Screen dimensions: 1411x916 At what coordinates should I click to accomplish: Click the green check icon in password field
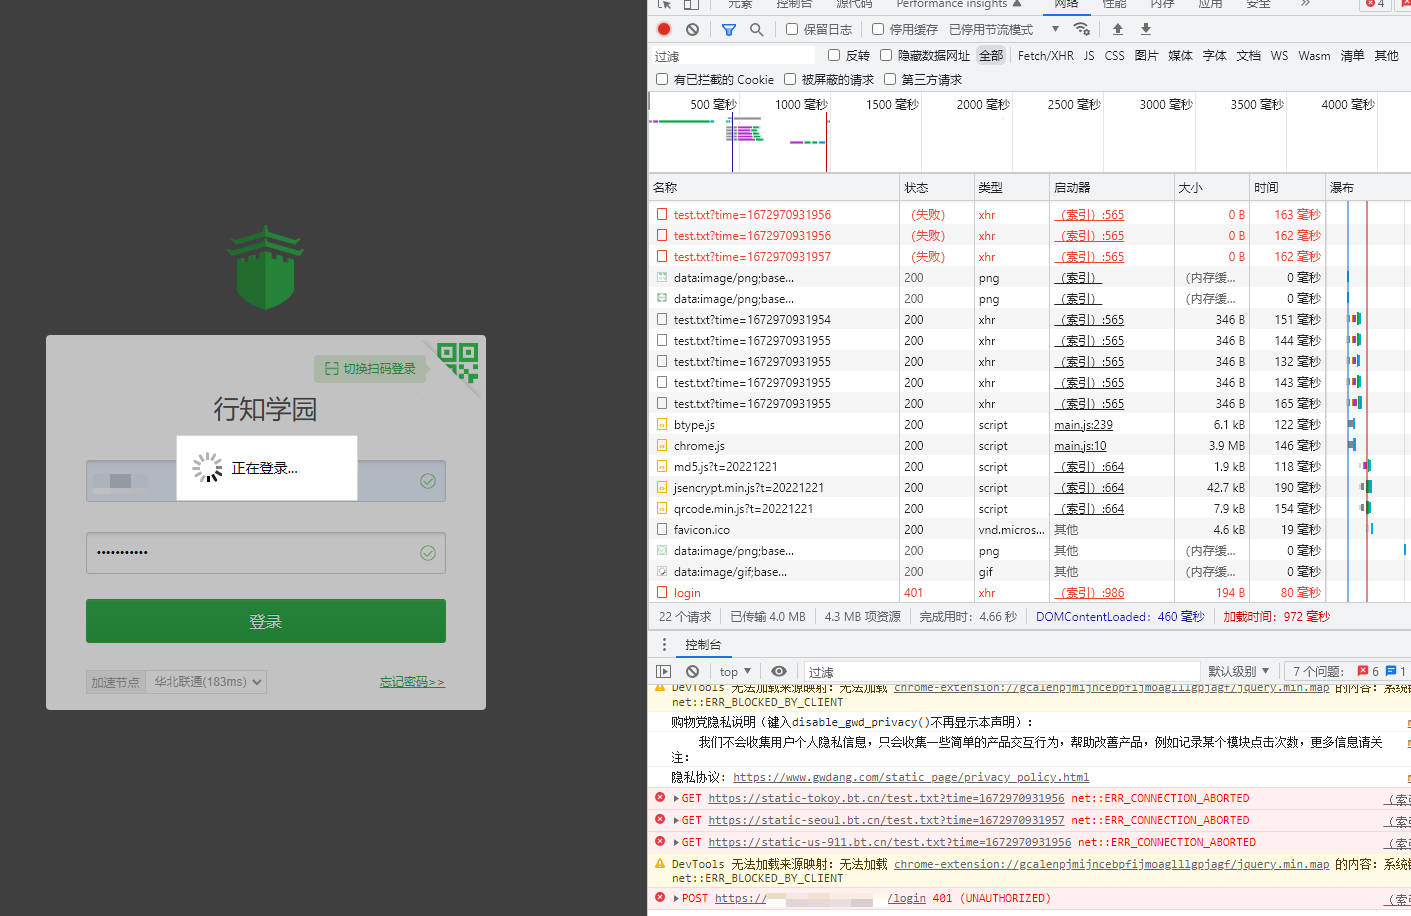428,553
